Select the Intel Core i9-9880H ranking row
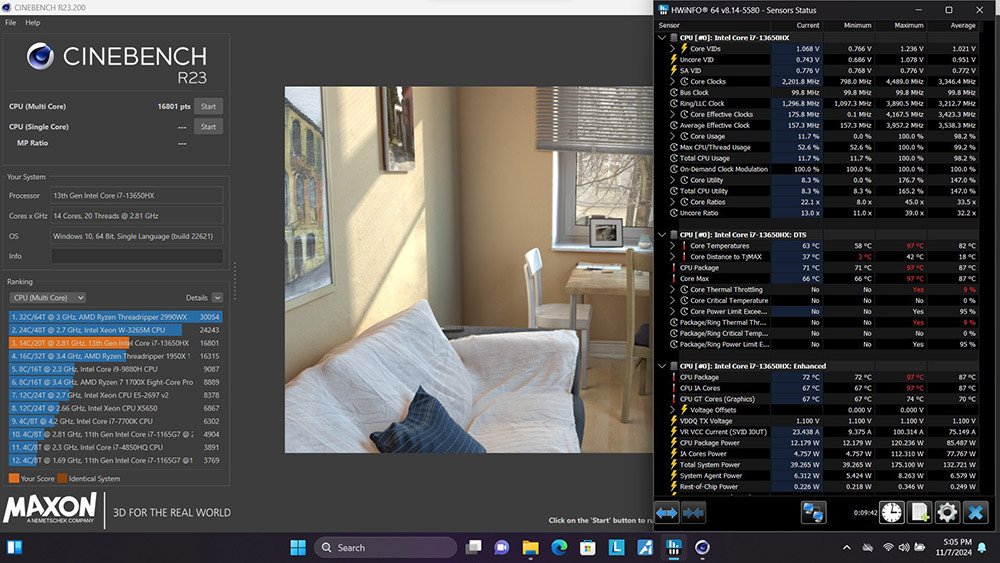 coord(115,369)
